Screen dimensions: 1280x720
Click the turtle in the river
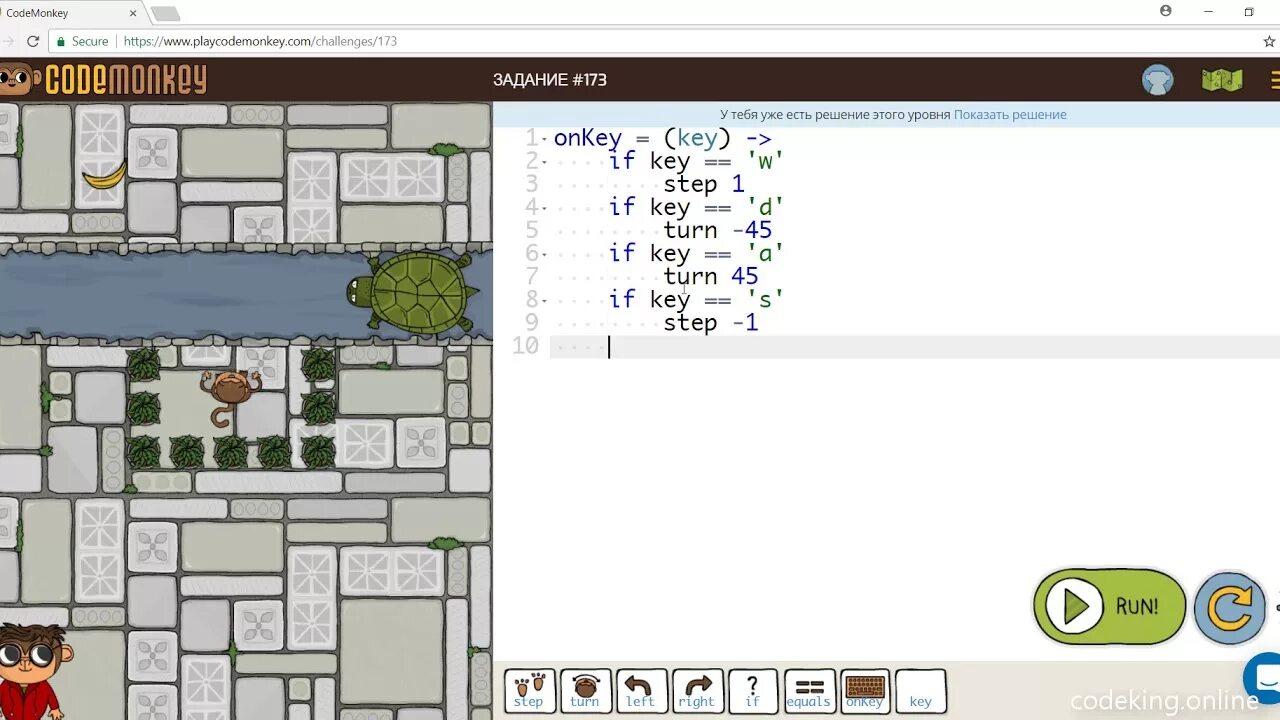(412, 292)
